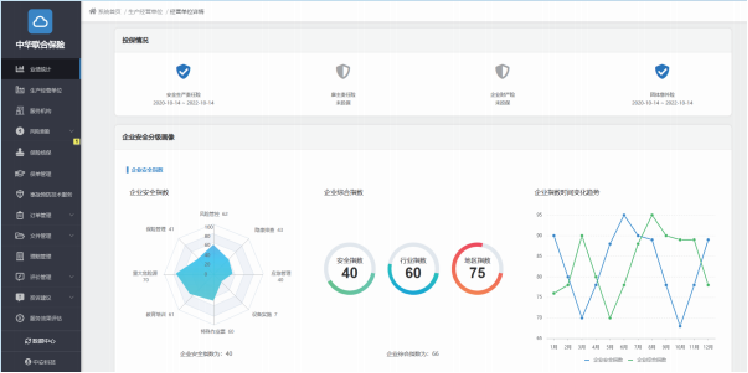Toggle green line series in chart legend
748x373 pixels.
(x=648, y=359)
